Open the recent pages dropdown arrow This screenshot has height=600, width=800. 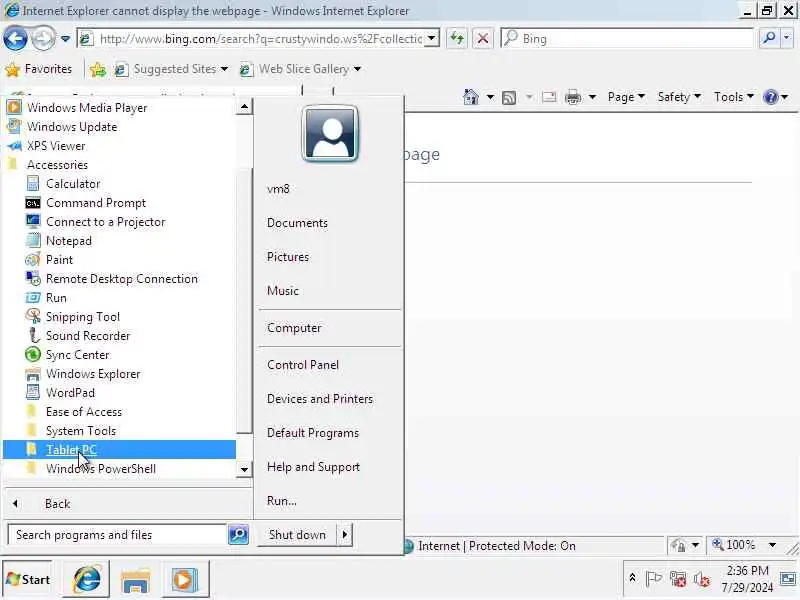65,39
